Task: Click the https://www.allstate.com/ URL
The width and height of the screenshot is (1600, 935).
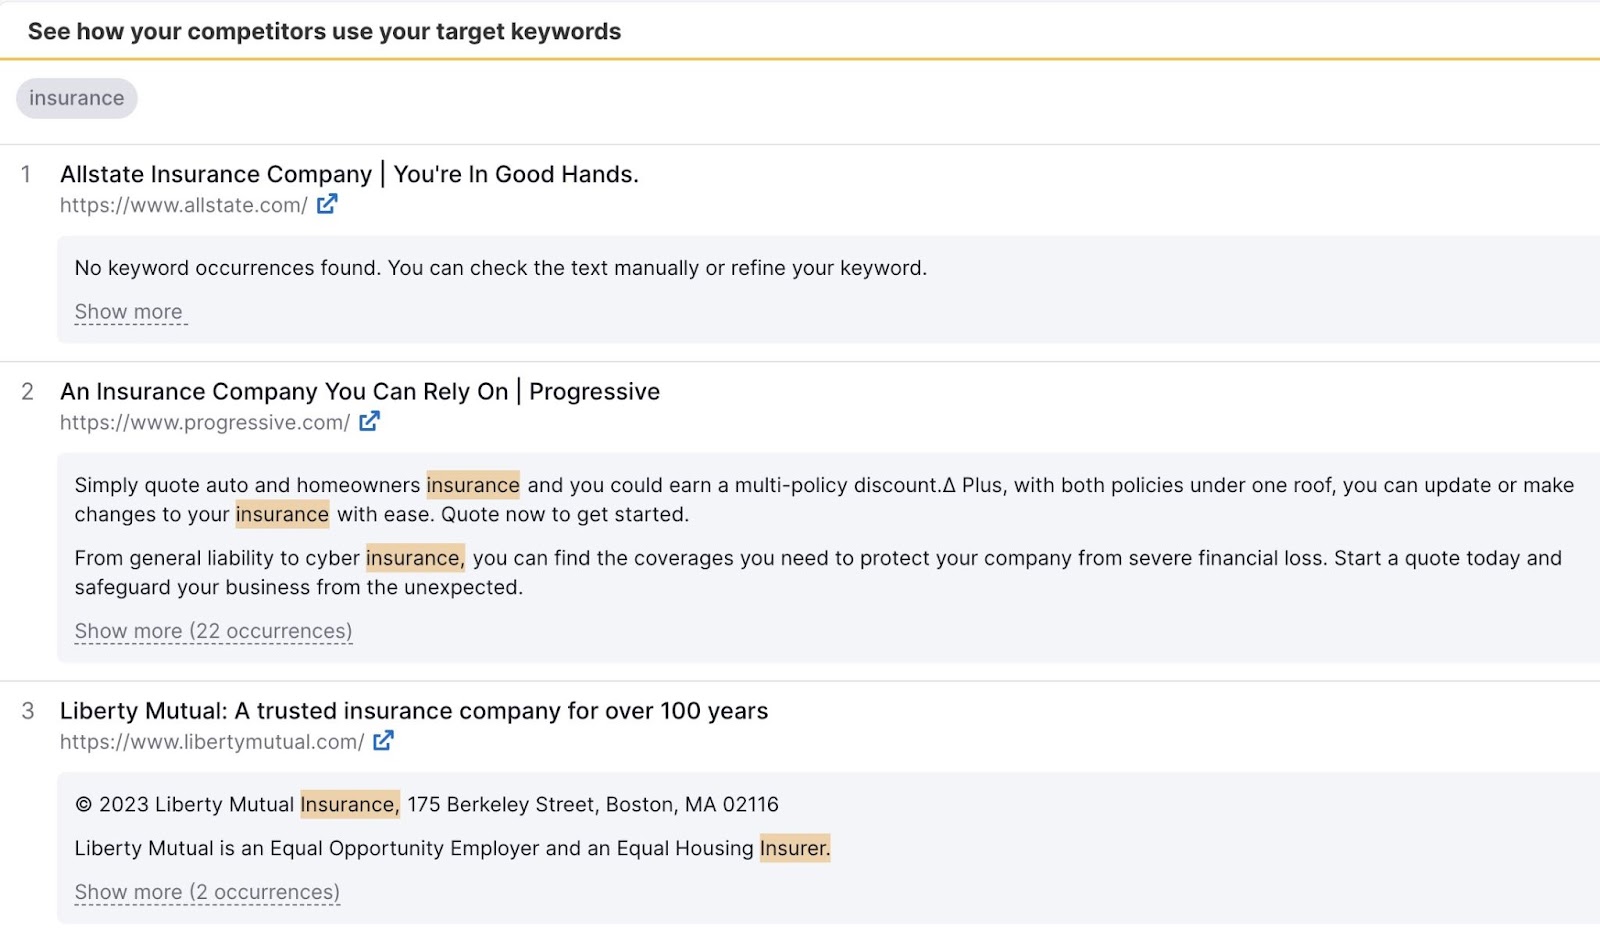Action: 182,206
